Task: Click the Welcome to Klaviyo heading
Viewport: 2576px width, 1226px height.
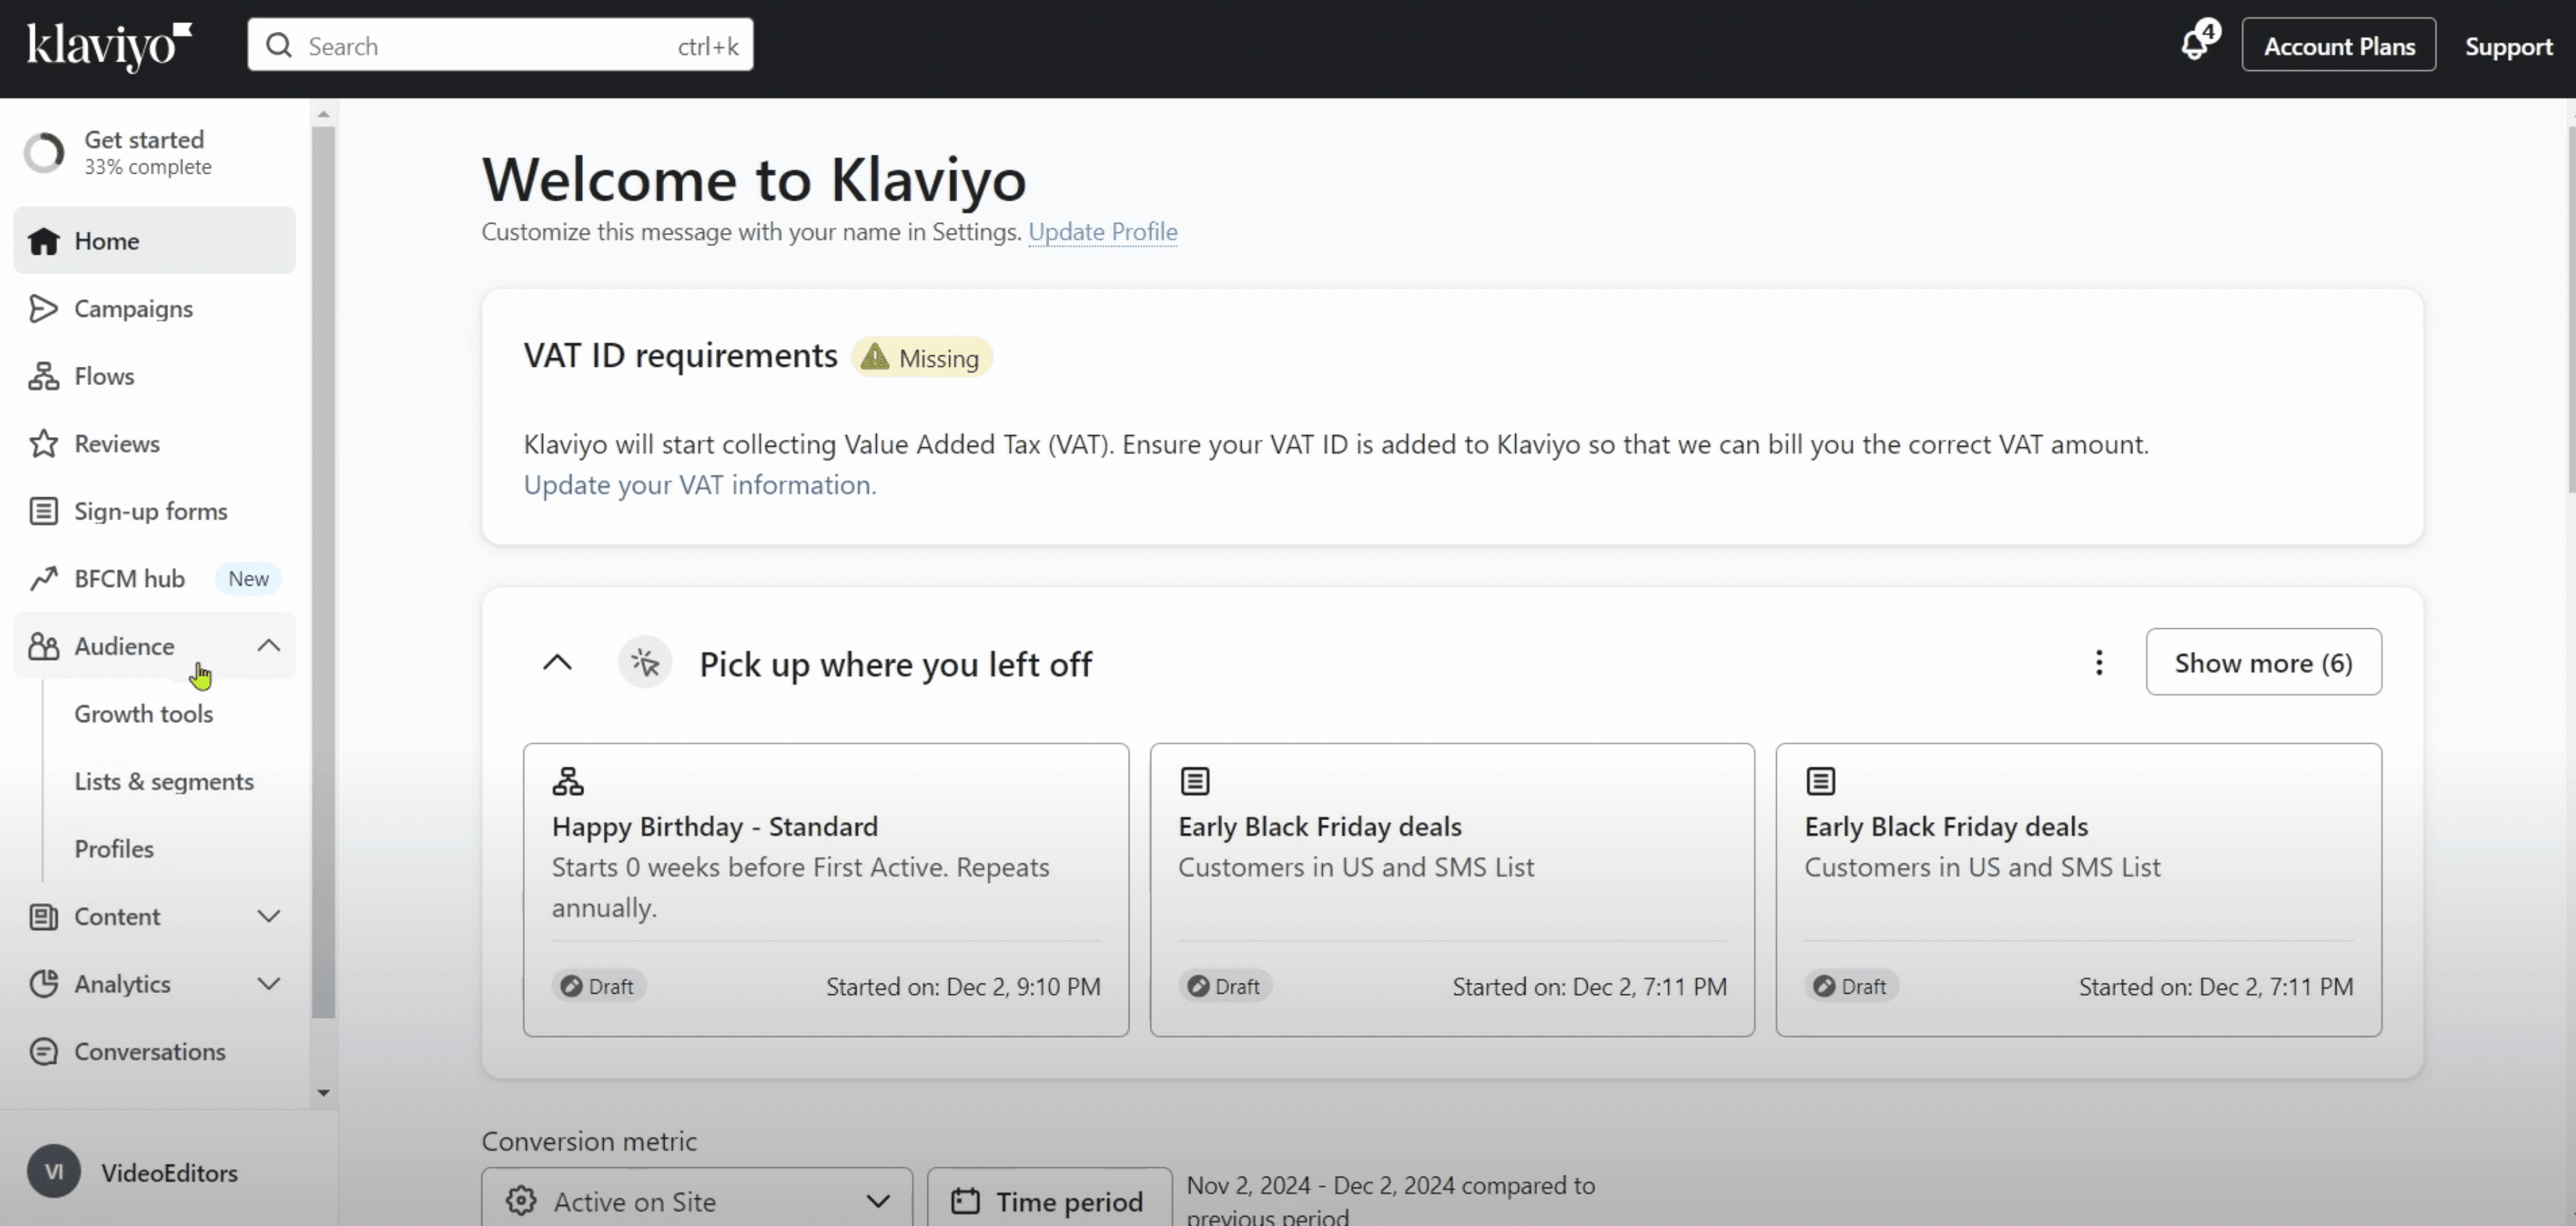Action: [x=754, y=180]
